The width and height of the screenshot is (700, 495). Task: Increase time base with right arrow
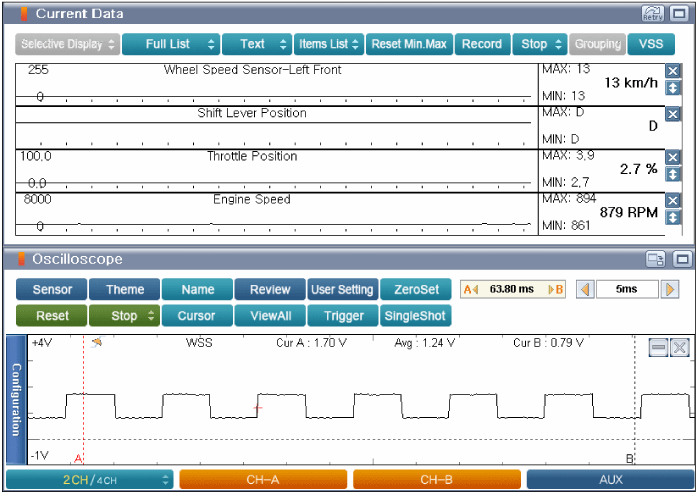pyautogui.click(x=670, y=290)
